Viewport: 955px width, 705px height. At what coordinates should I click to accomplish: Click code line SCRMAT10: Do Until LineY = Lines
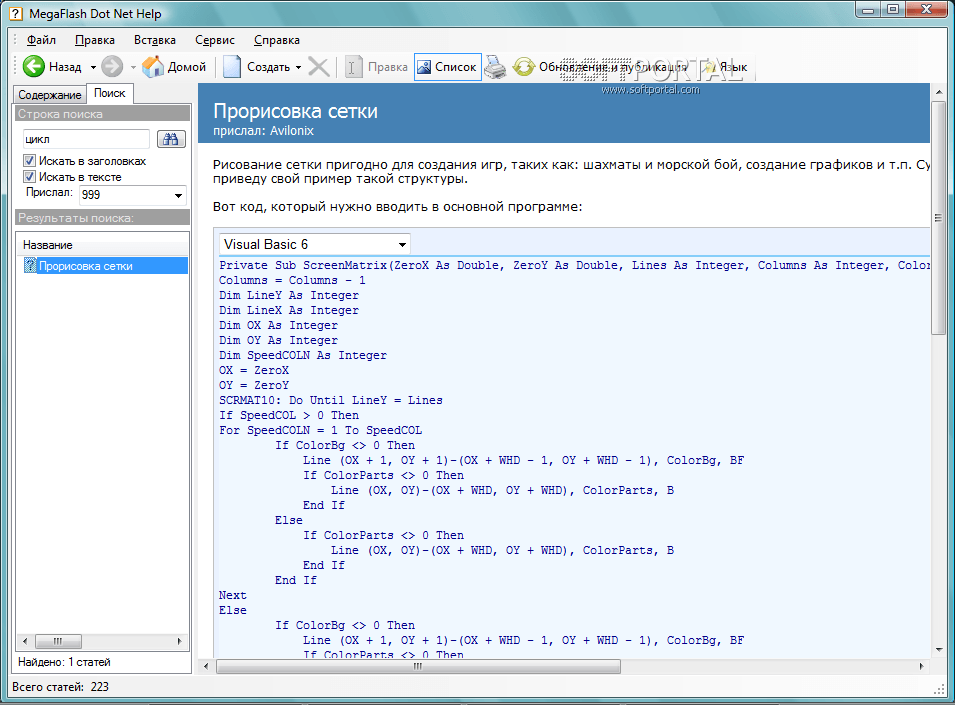pyautogui.click(x=331, y=400)
